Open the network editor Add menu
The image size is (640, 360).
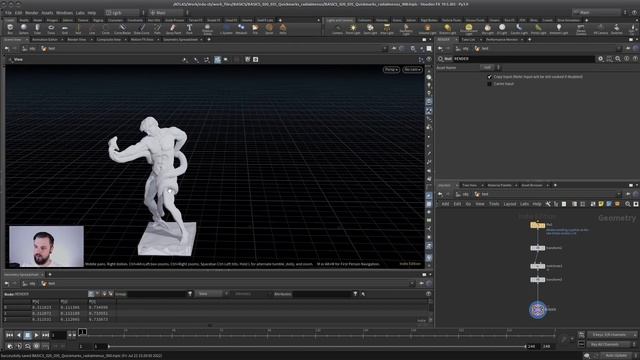pos(445,204)
